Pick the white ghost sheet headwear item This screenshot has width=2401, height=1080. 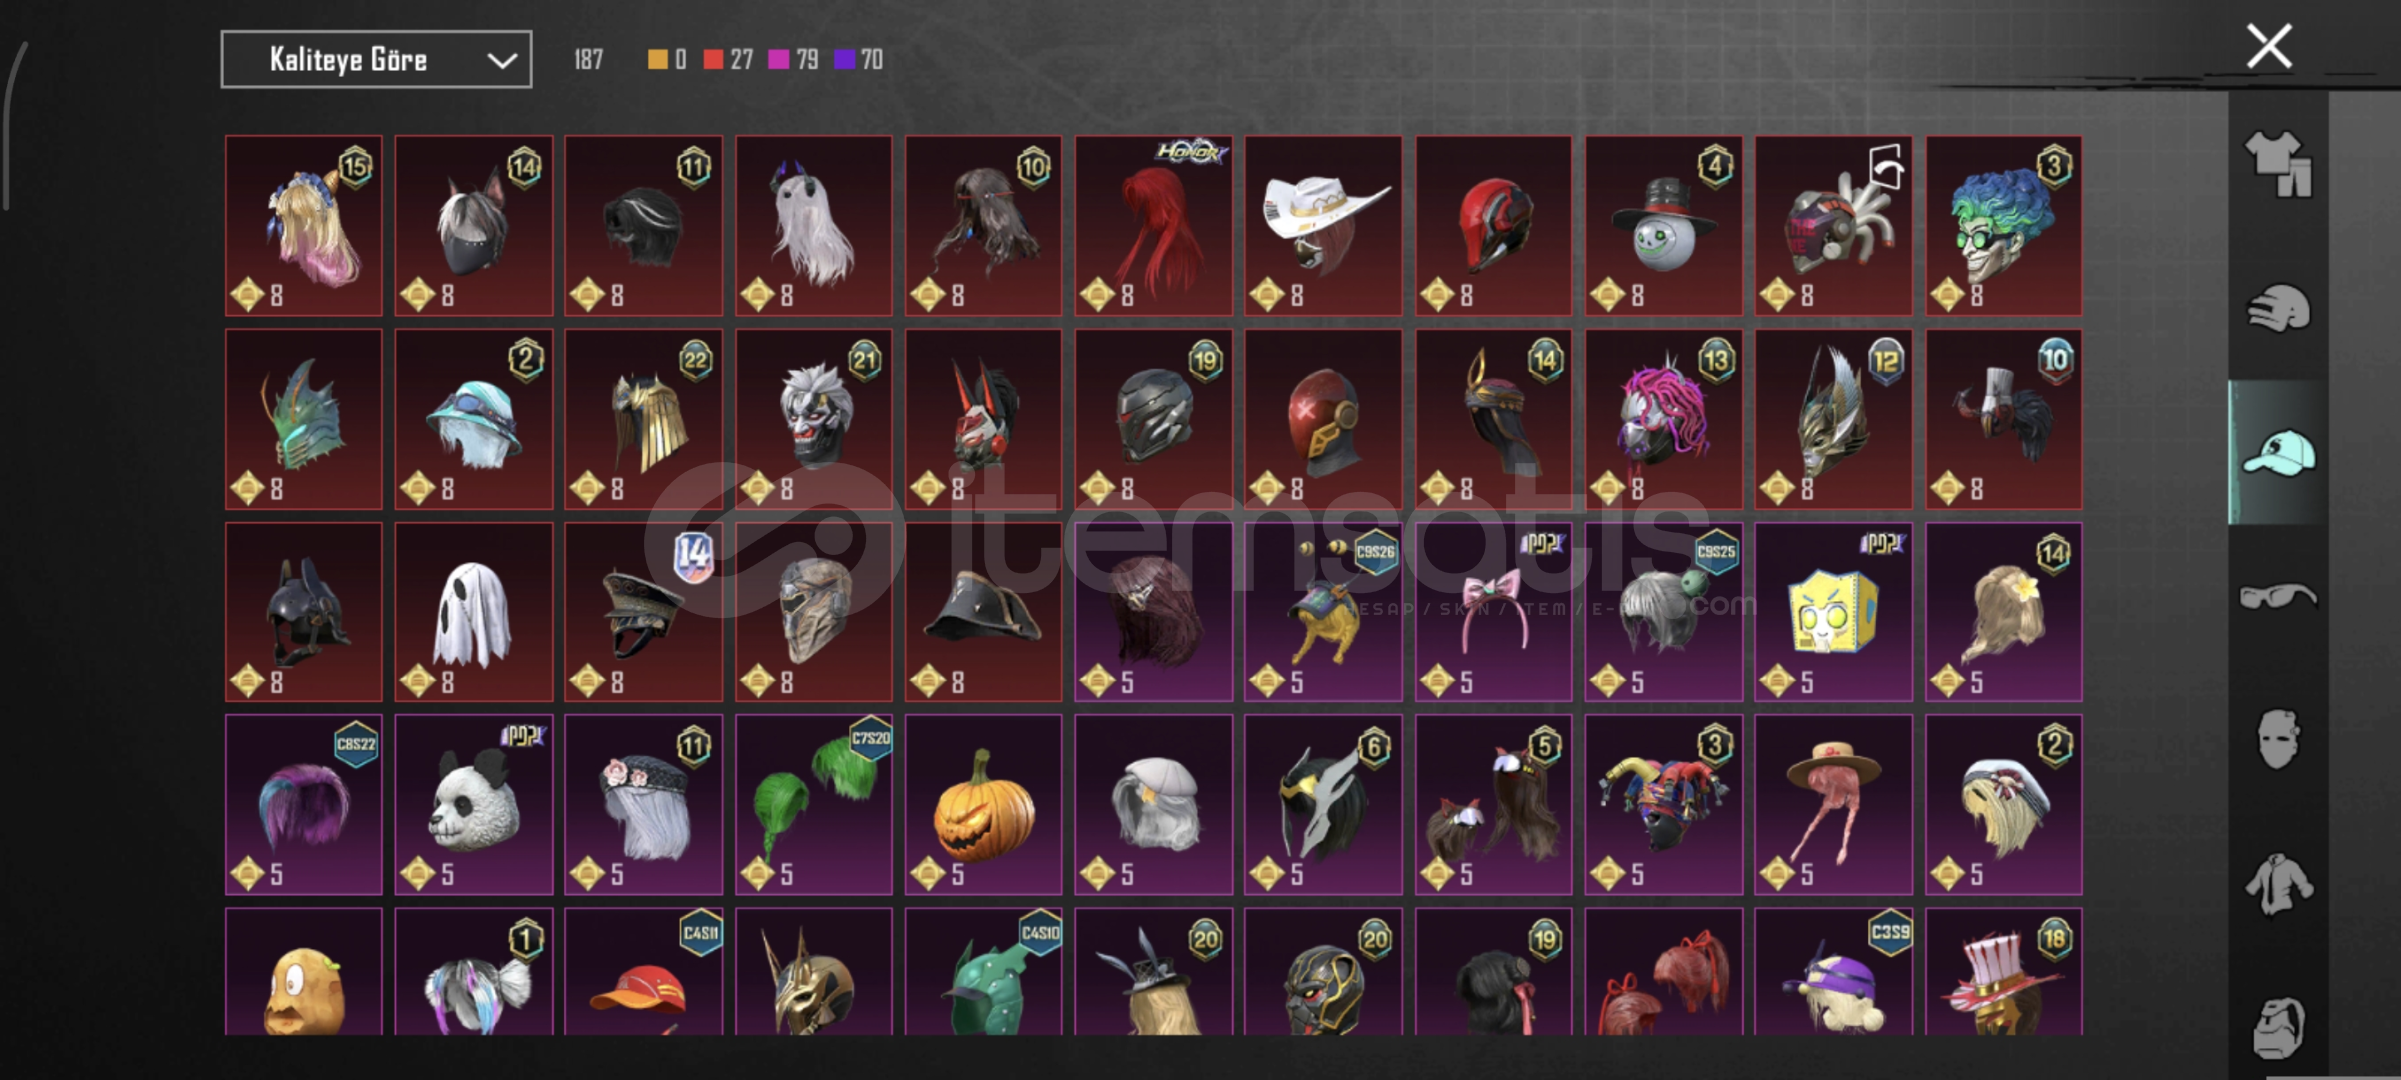473,612
